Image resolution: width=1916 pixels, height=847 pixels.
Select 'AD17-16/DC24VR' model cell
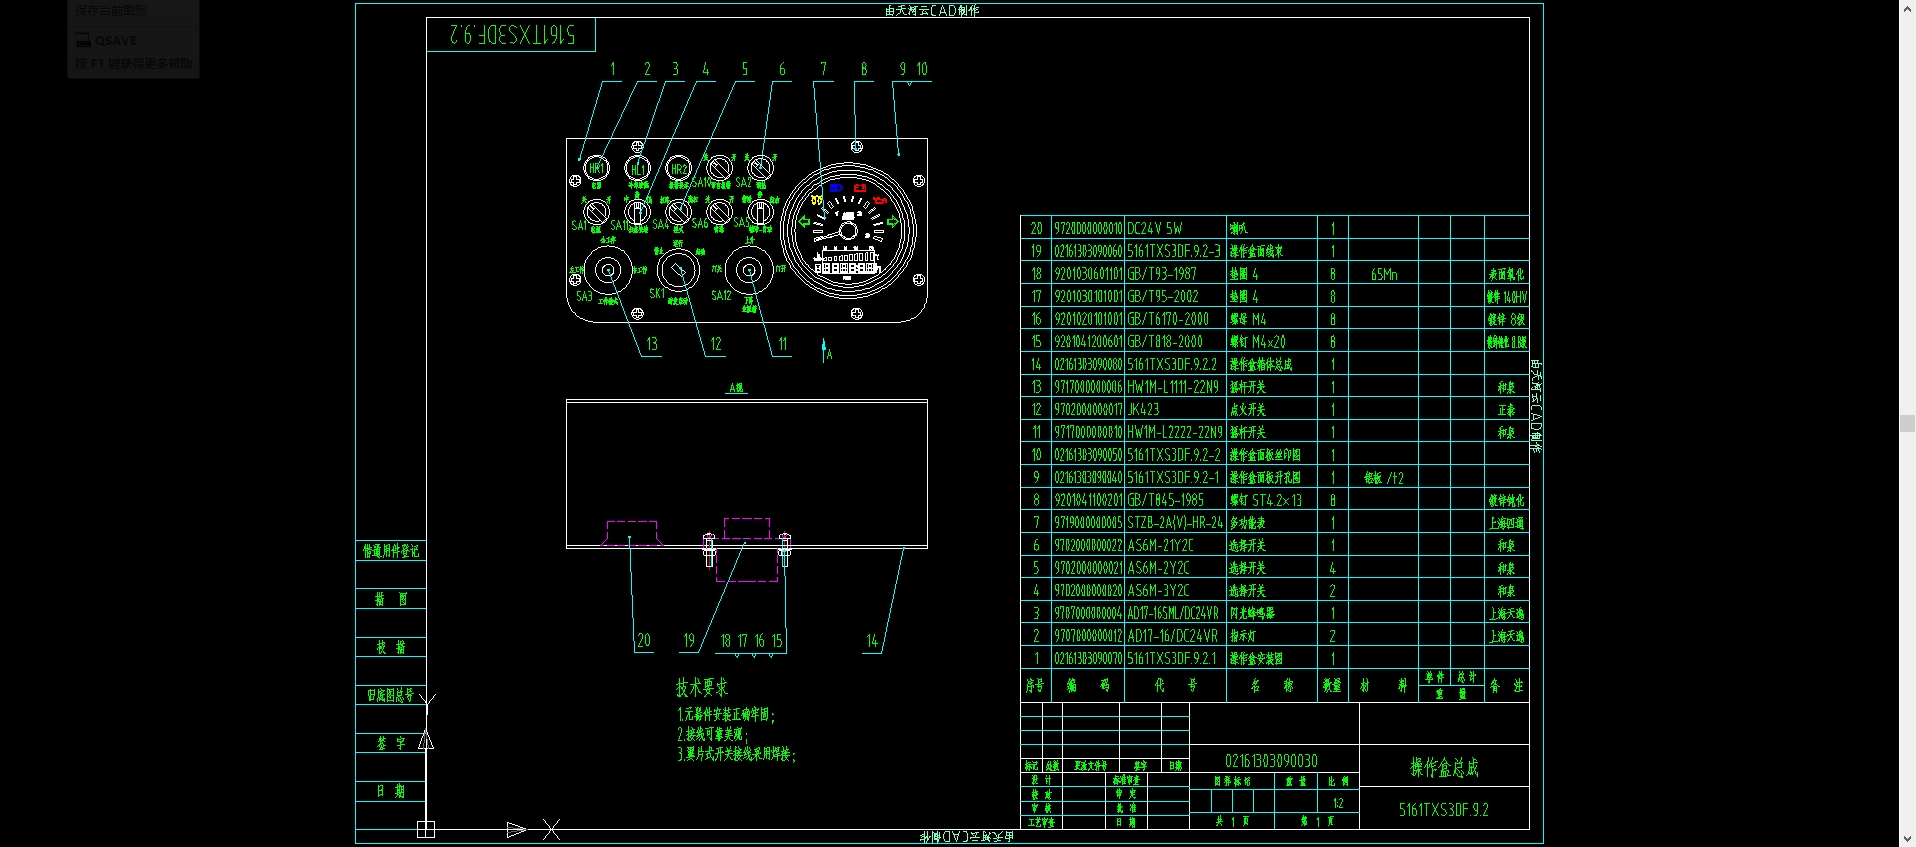pos(1173,635)
